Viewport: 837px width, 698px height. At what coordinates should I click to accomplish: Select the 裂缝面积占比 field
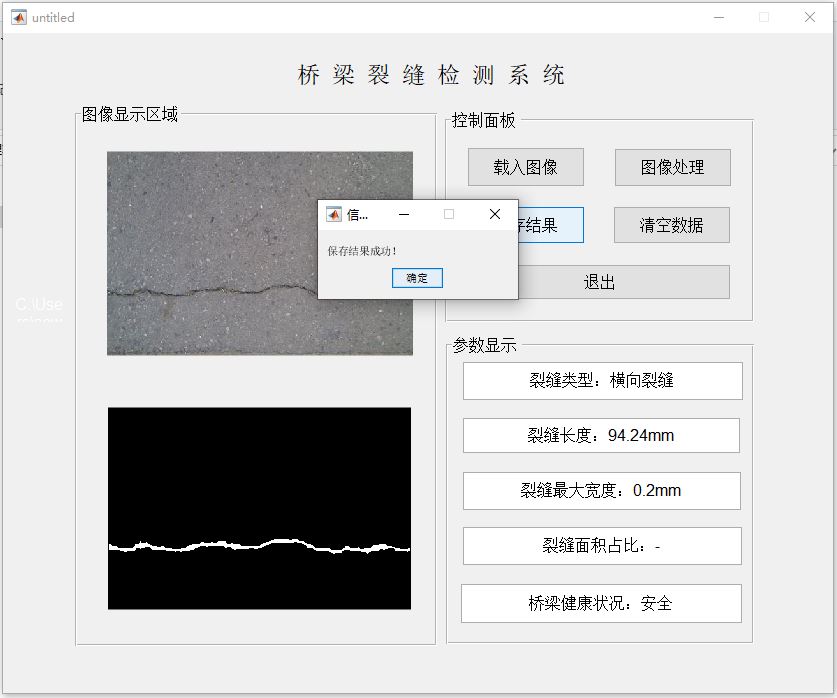[x=602, y=545]
